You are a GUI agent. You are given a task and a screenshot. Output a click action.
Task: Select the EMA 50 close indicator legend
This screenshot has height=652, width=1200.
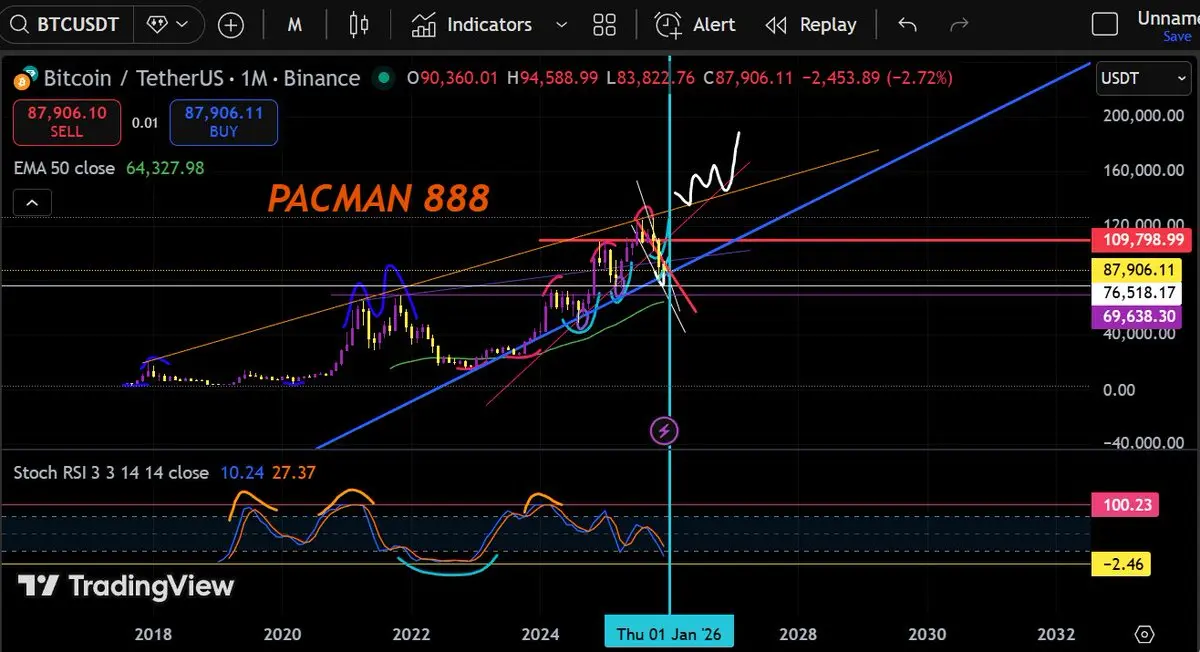click(64, 169)
